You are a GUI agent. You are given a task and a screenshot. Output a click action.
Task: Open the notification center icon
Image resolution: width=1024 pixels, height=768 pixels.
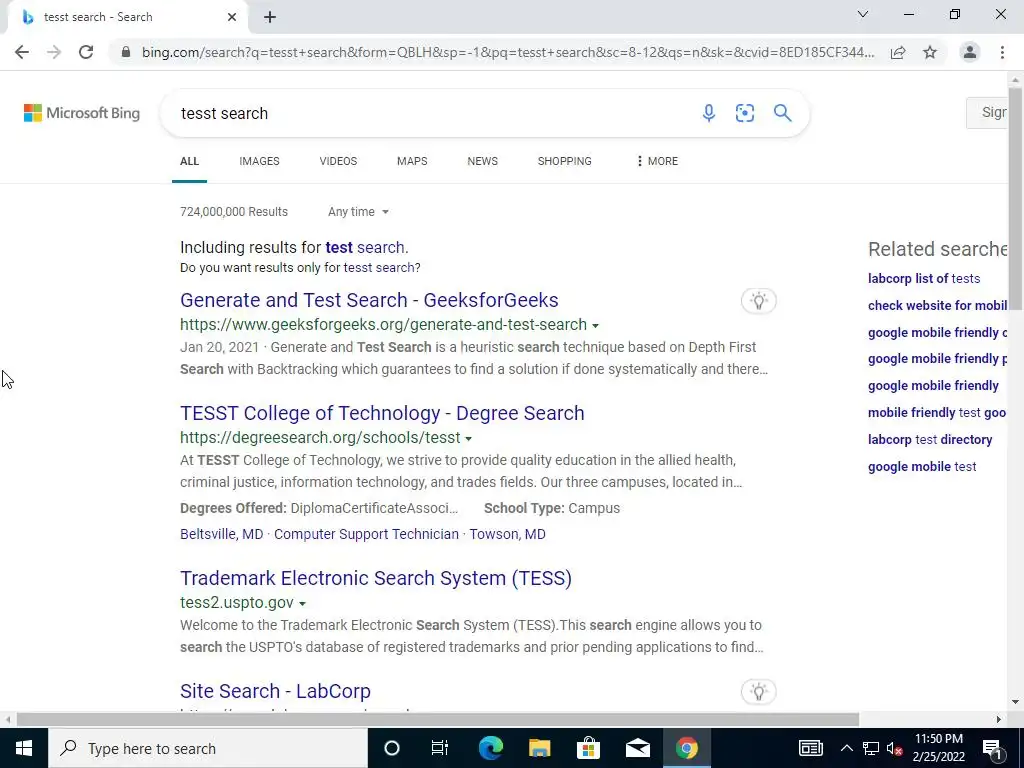coord(992,748)
